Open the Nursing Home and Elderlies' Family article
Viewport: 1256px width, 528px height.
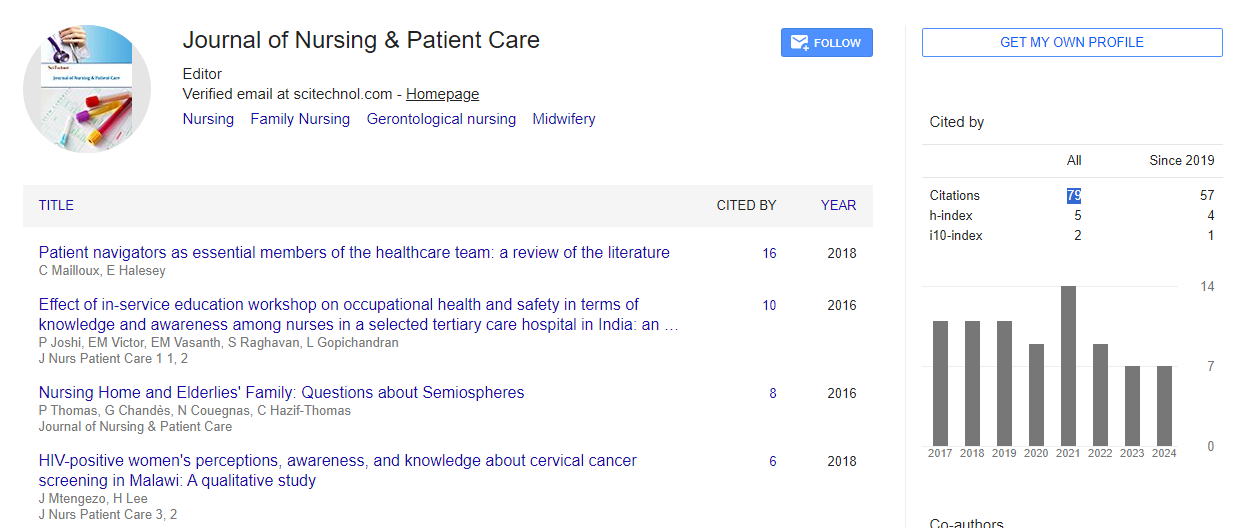[281, 393]
